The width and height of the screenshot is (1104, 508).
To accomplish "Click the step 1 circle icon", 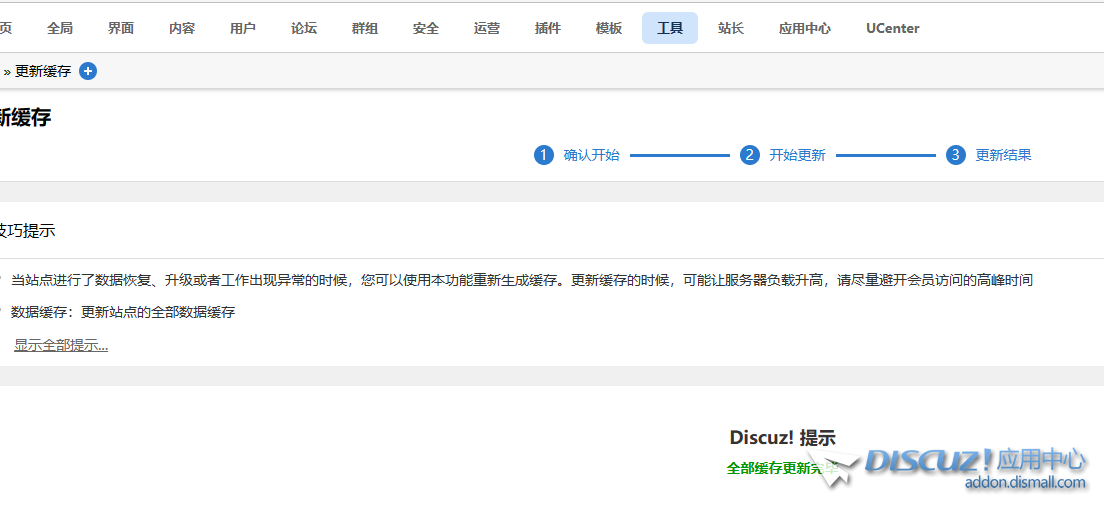I will point(543,155).
